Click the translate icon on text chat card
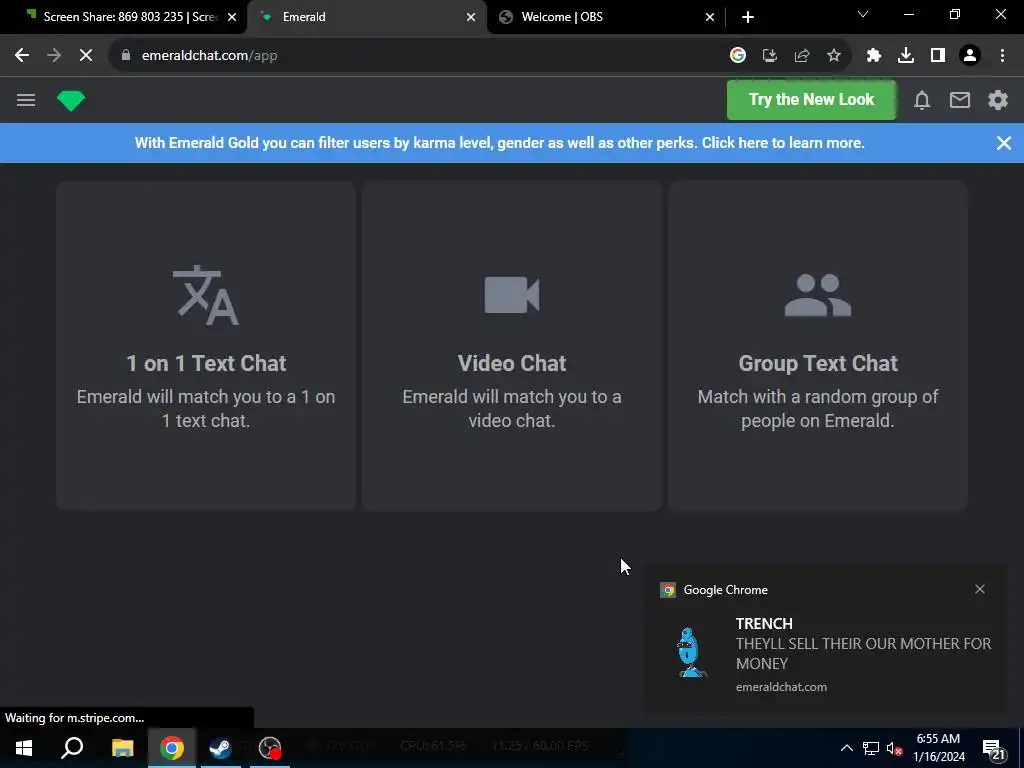1024x768 pixels. (x=206, y=295)
